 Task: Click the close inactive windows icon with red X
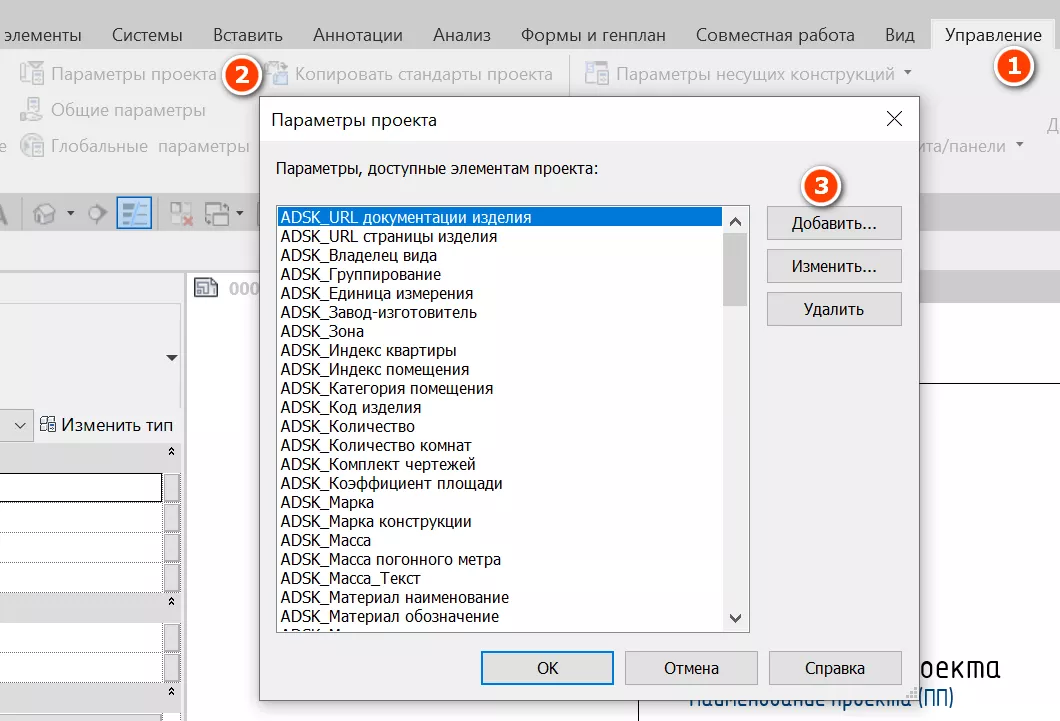coord(181,213)
